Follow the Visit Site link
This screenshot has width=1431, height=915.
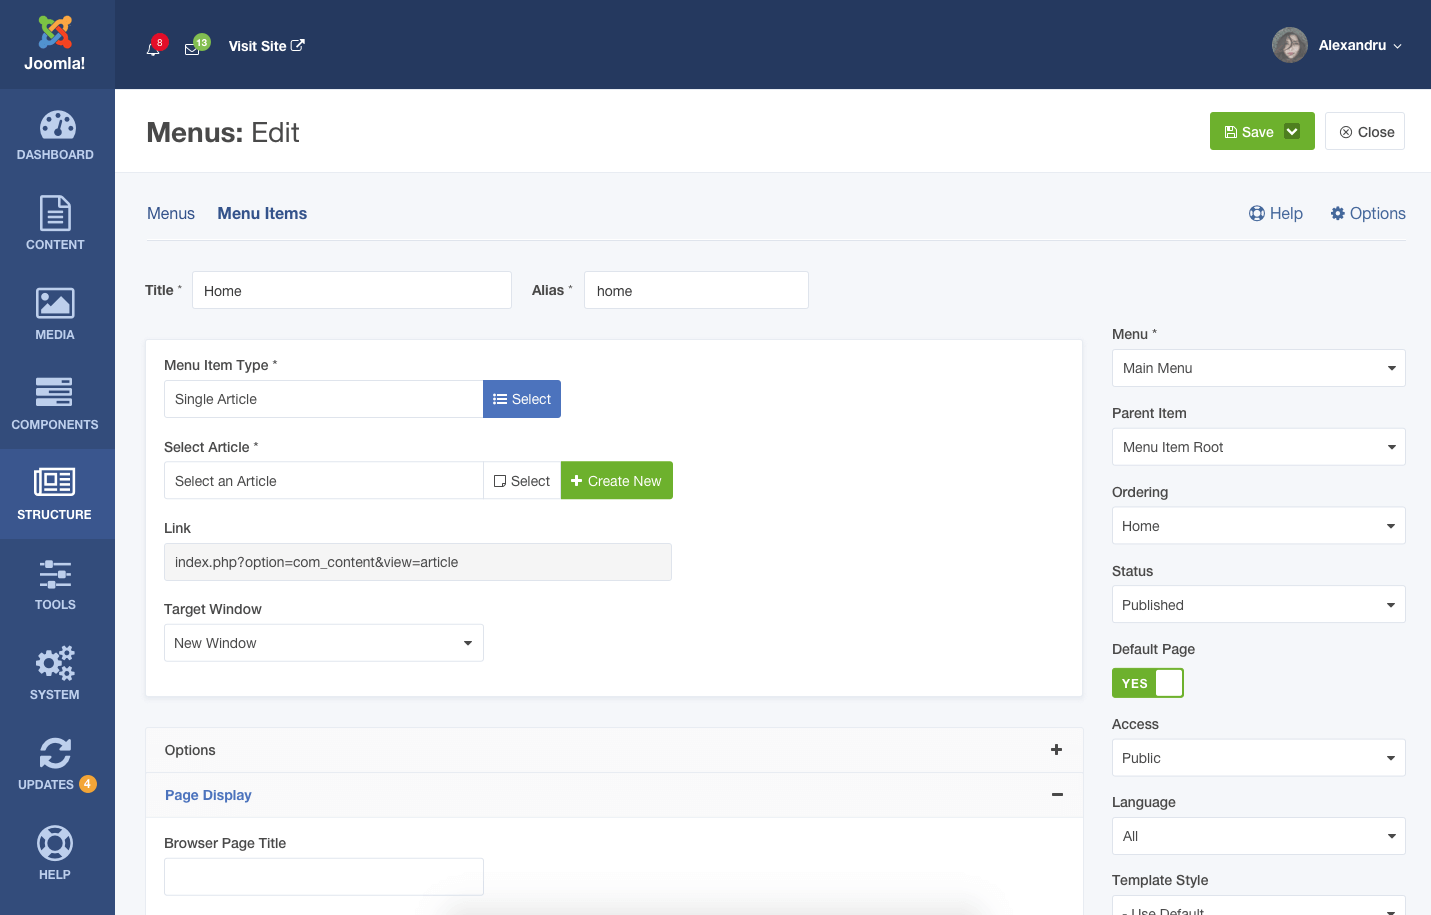pos(266,46)
